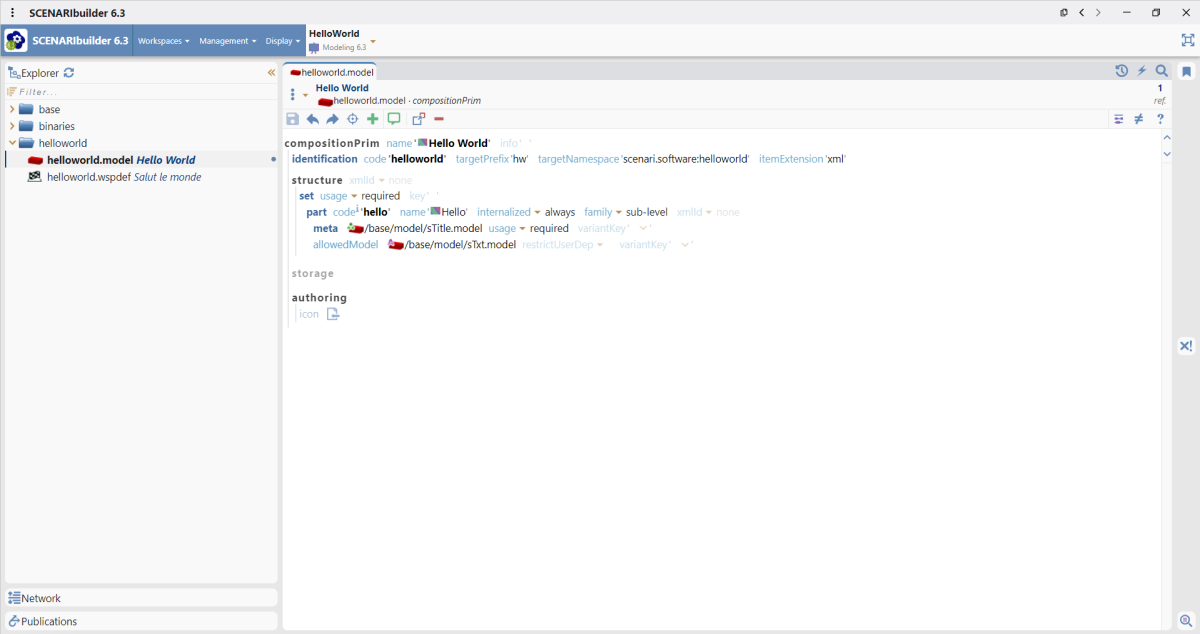This screenshot has width=1200, height=634.
Task: Select the helloworld.model tab
Action: (330, 71)
